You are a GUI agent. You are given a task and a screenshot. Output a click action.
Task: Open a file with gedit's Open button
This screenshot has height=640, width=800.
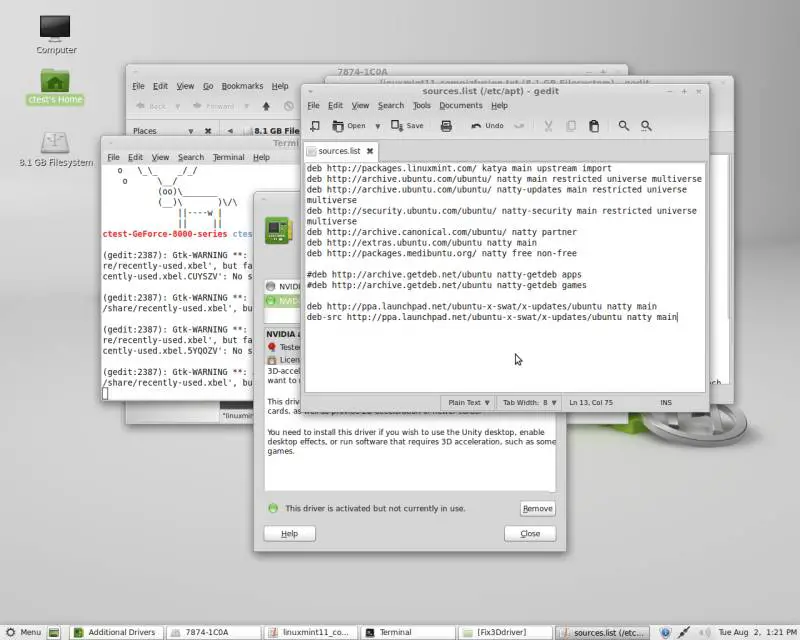pos(349,126)
